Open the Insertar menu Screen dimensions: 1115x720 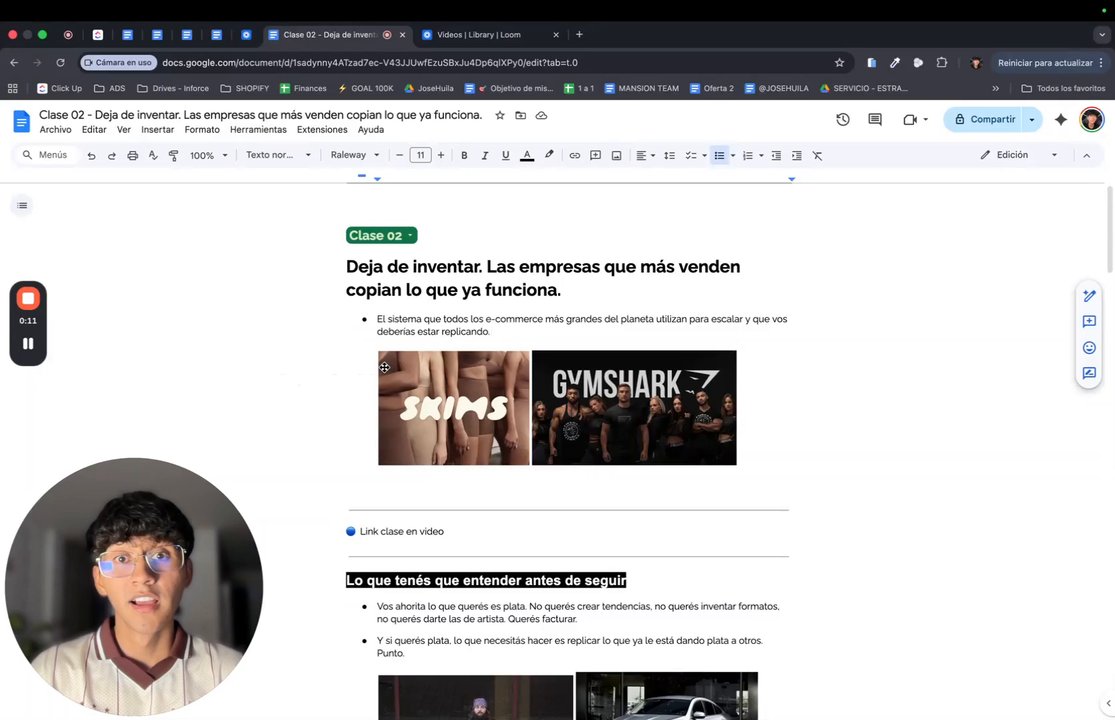point(158,129)
